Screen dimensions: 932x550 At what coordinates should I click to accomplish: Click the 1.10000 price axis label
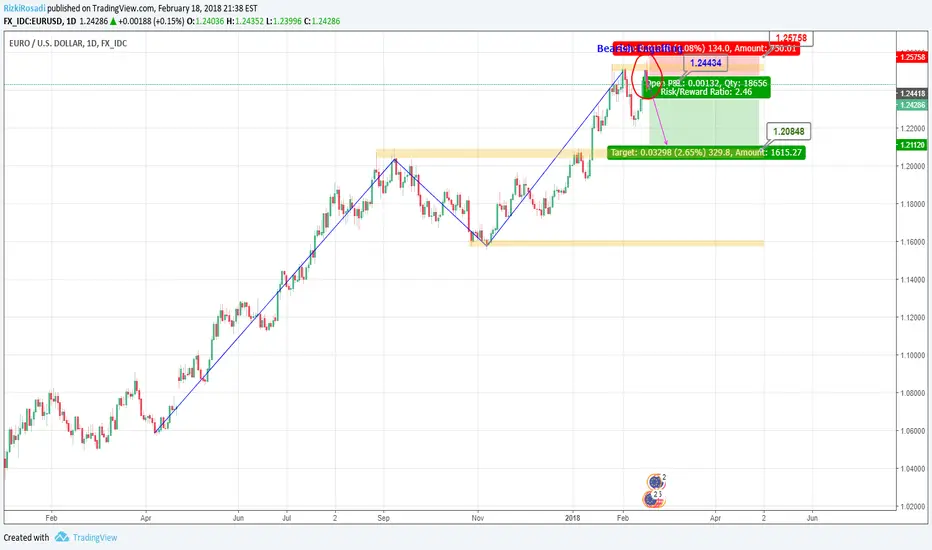click(x=914, y=356)
